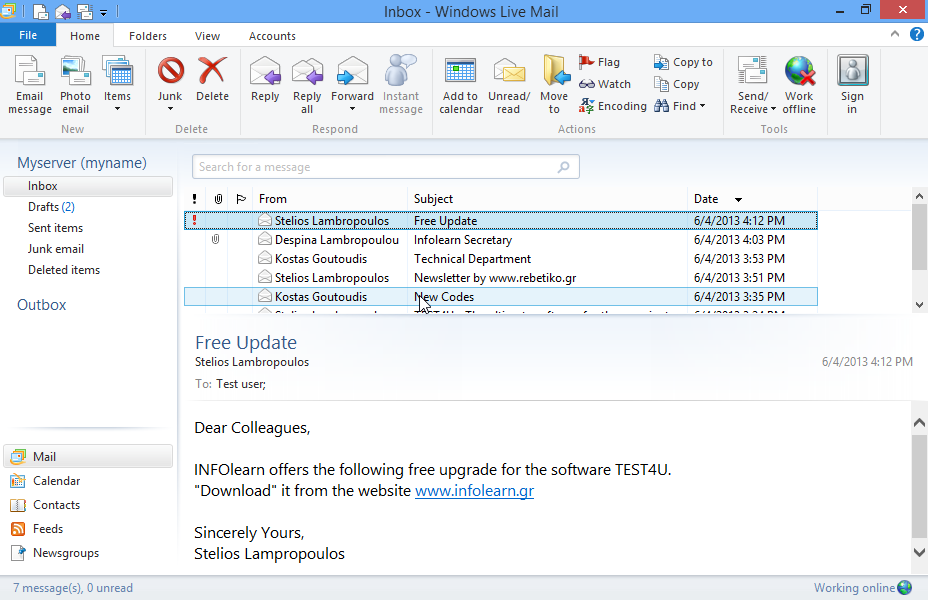Toggle Unread/read status
928x600 pixels.
coord(509,85)
